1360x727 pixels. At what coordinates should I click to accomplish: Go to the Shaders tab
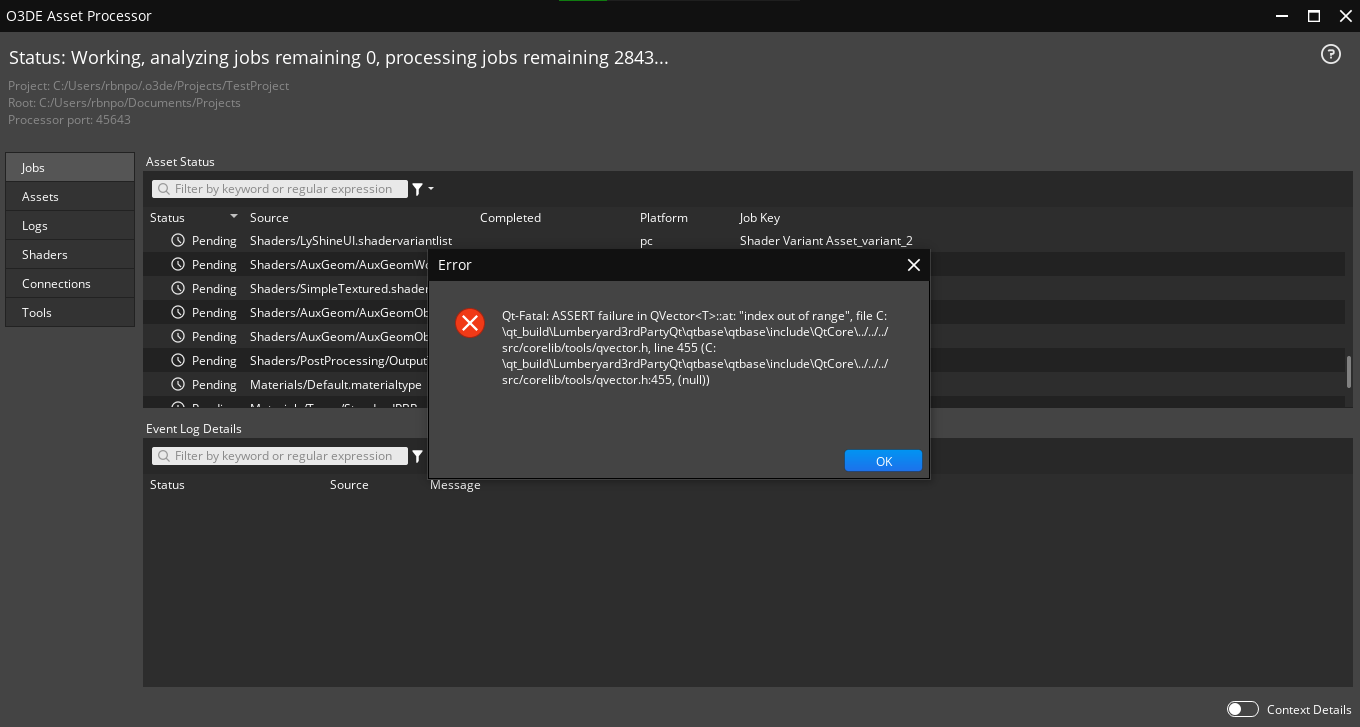pyautogui.click(x=70, y=254)
